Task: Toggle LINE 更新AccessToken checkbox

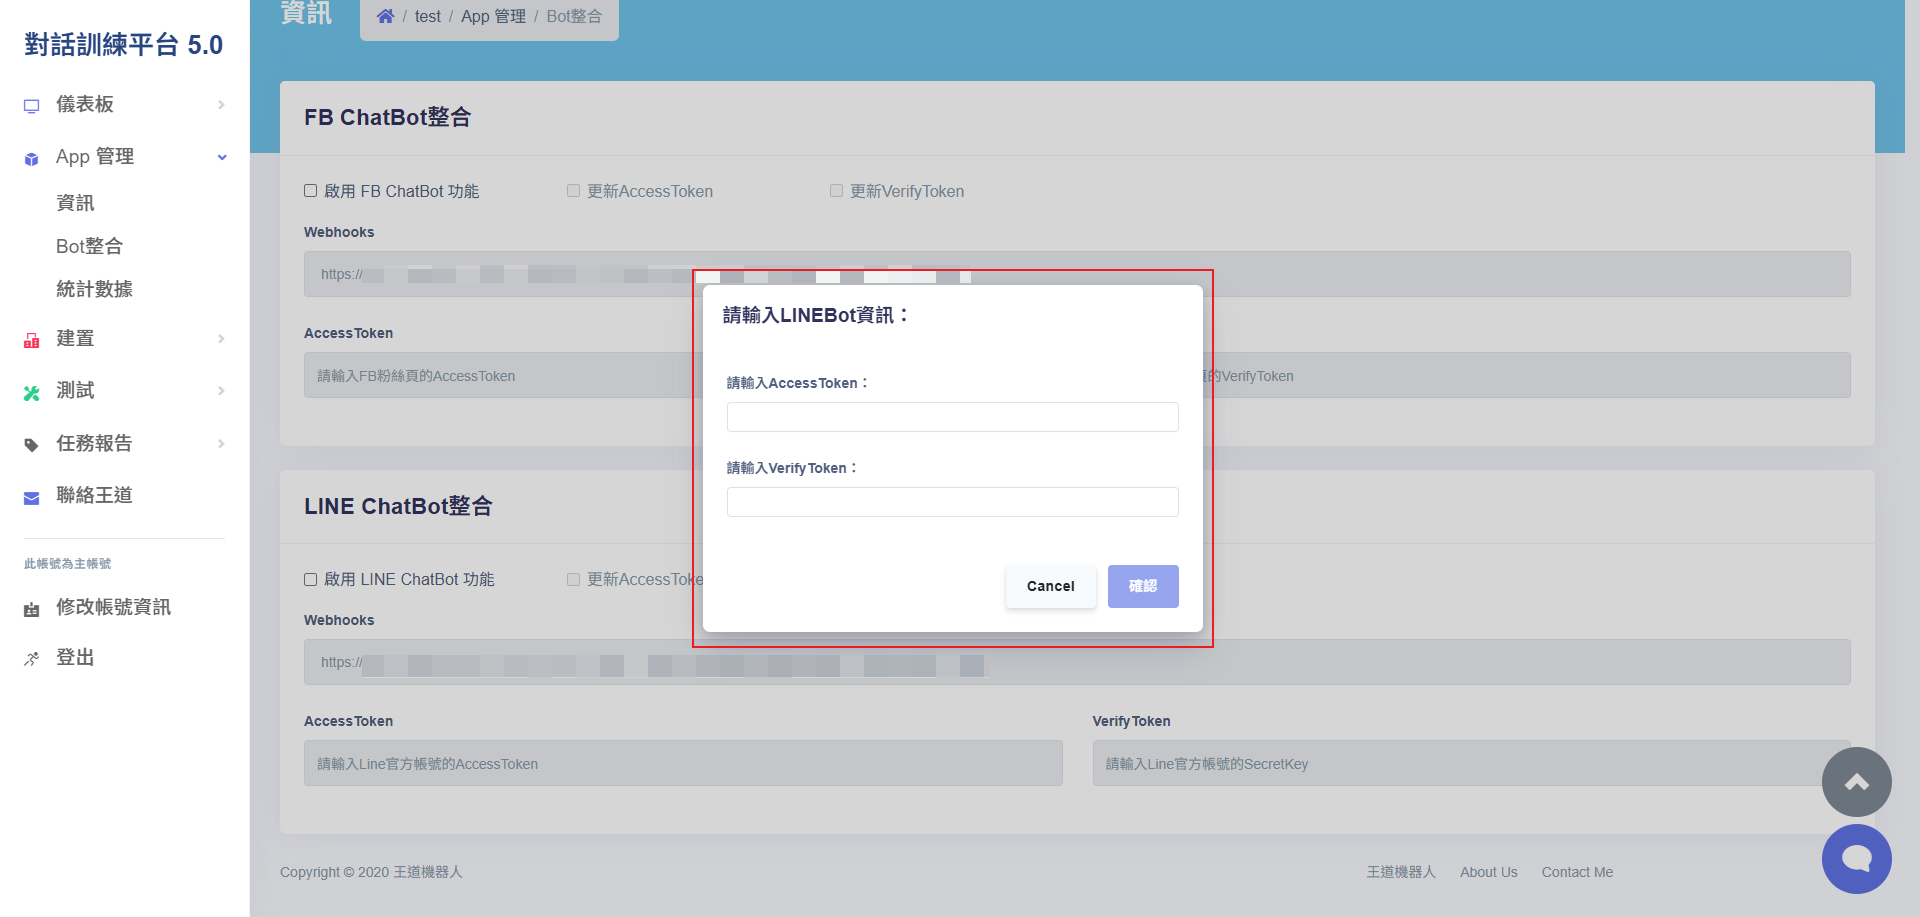Action: (x=574, y=579)
